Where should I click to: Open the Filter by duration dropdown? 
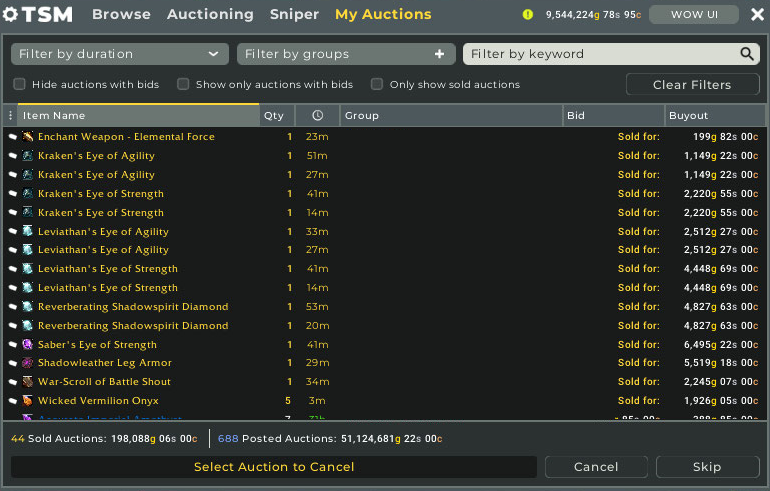(x=120, y=54)
